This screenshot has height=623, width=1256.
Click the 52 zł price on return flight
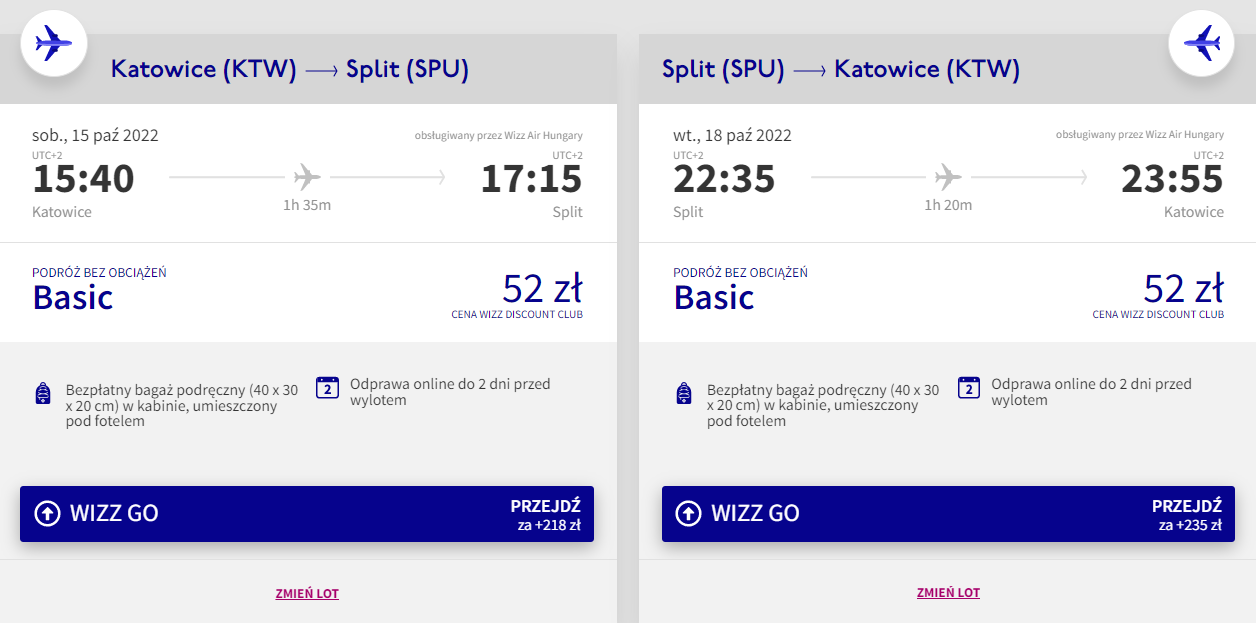click(x=1183, y=289)
